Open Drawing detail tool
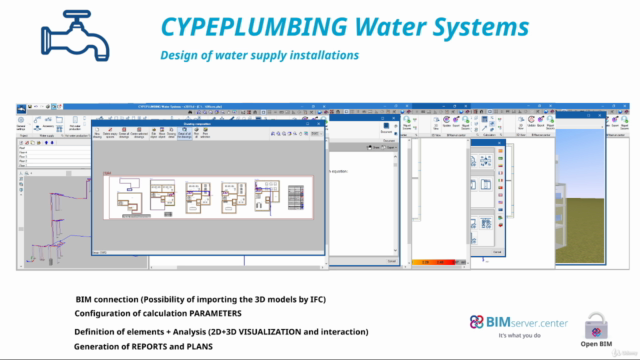640x360 pixels. click(x=171, y=133)
